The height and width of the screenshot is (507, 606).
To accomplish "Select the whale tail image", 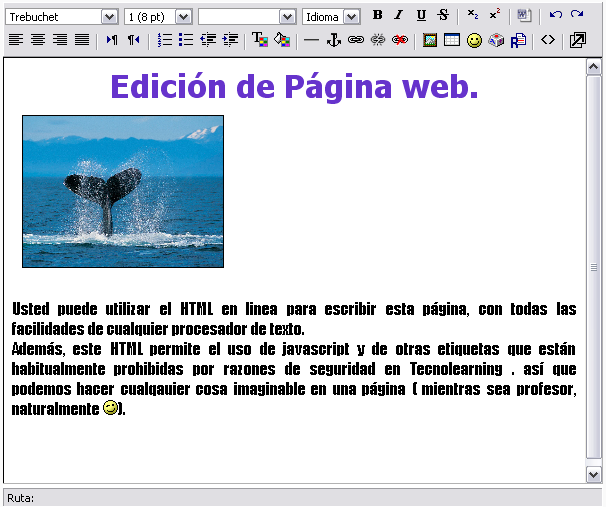I will point(123,191).
